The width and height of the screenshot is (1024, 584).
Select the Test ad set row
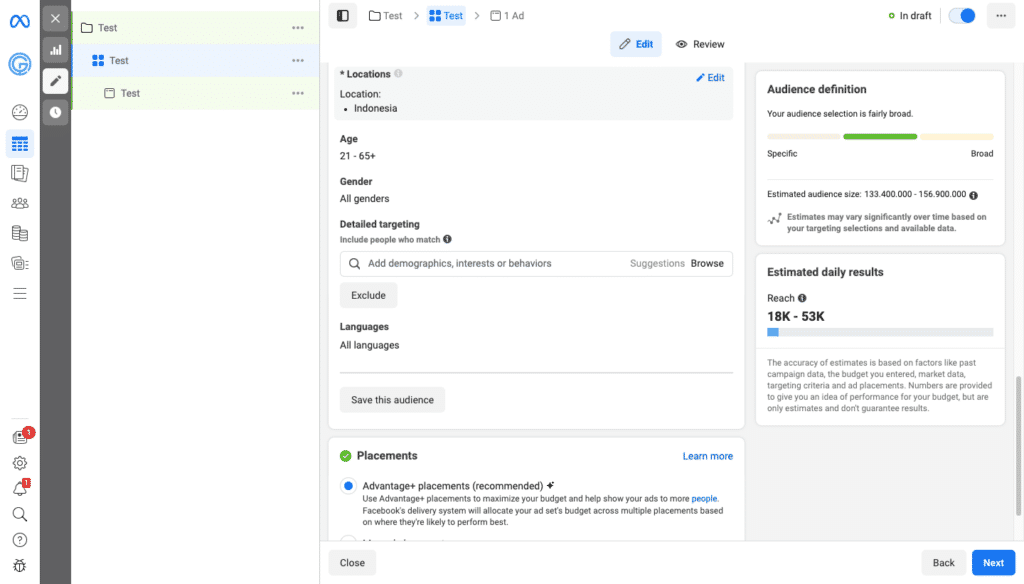[195, 61]
